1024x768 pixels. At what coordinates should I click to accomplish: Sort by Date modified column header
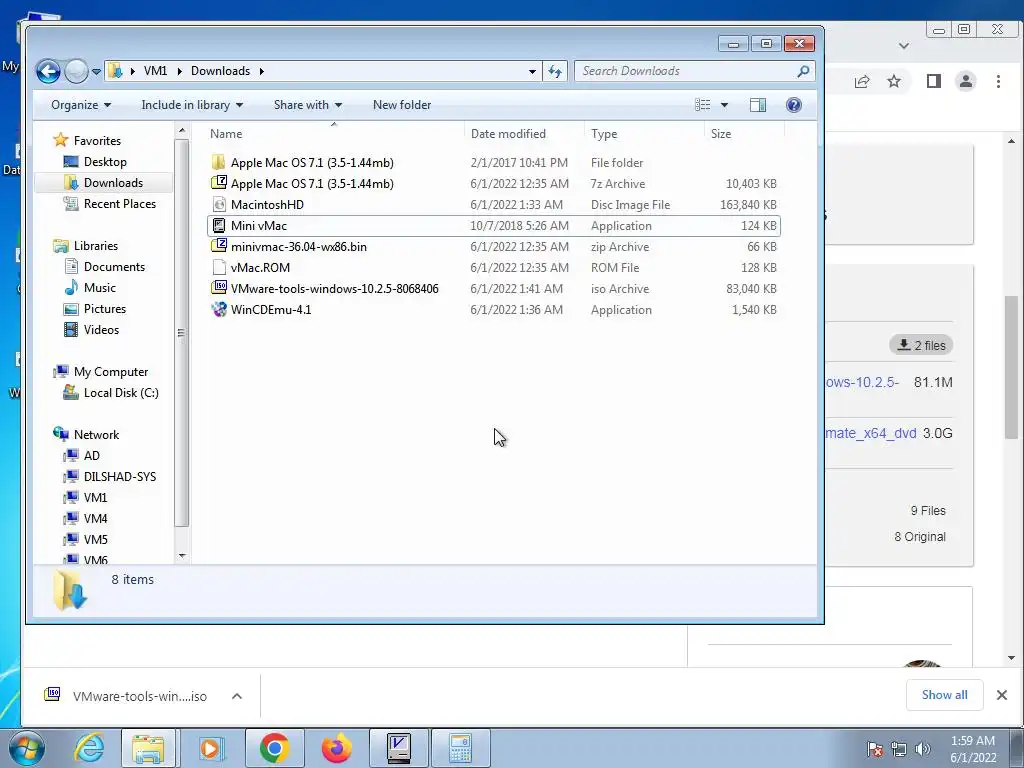[508, 134]
